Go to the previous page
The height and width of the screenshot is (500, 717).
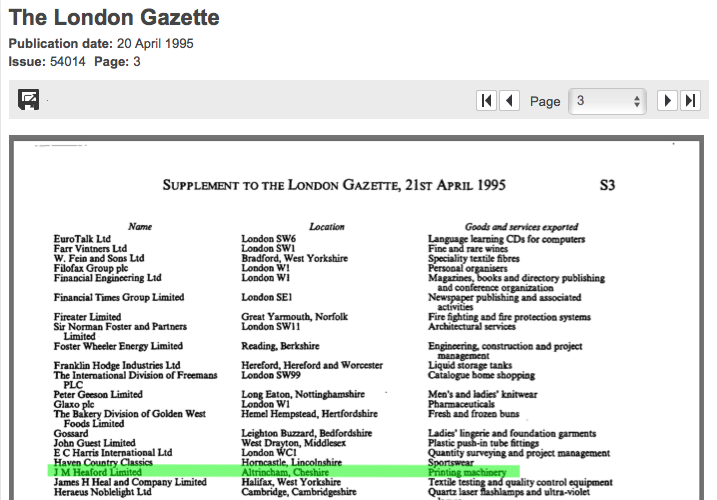(x=509, y=100)
